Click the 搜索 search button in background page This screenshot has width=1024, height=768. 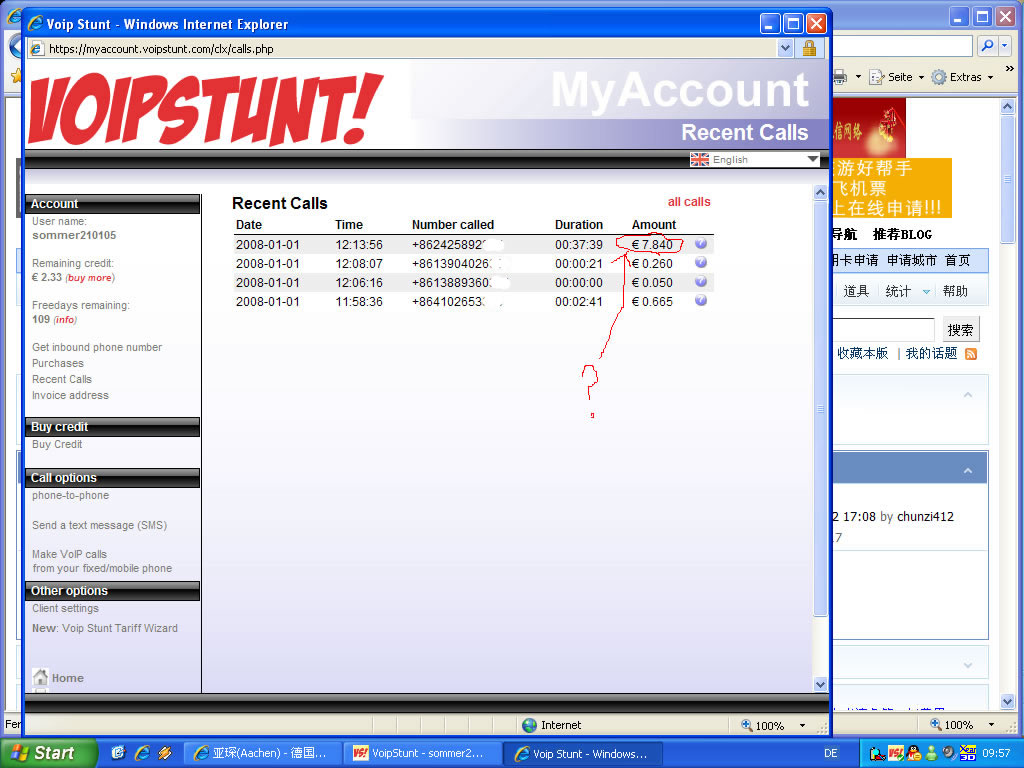(960, 330)
